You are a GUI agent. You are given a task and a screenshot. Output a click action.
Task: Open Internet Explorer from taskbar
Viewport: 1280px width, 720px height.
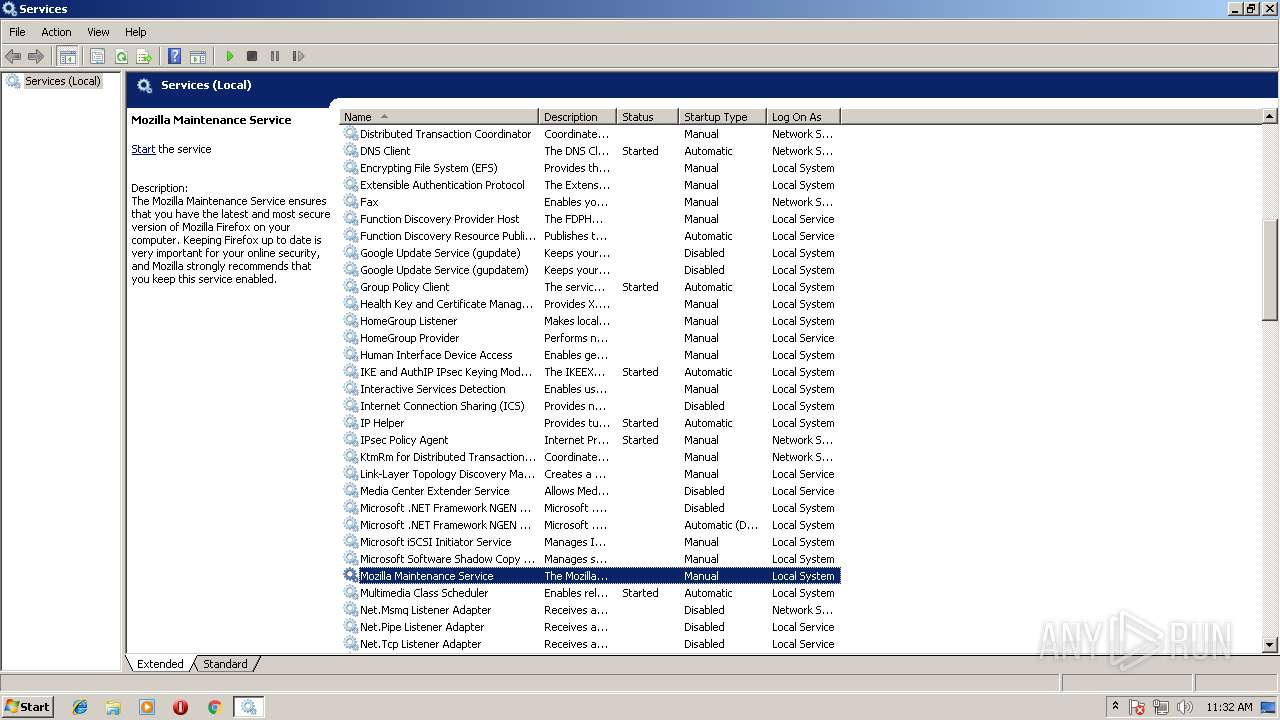click(80, 707)
